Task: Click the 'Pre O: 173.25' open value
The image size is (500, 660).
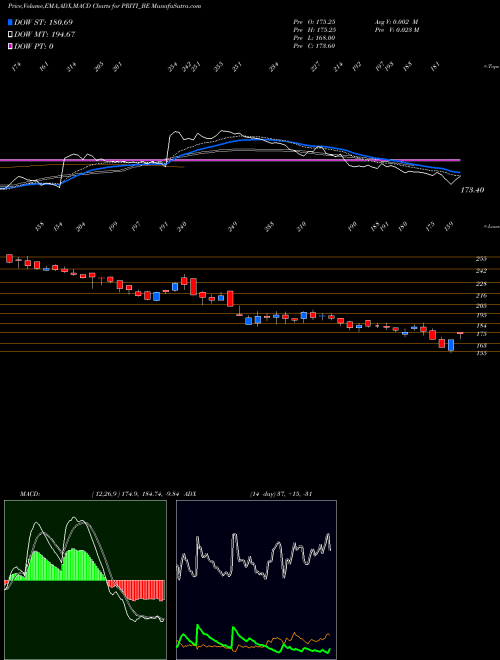Action: [314, 21]
